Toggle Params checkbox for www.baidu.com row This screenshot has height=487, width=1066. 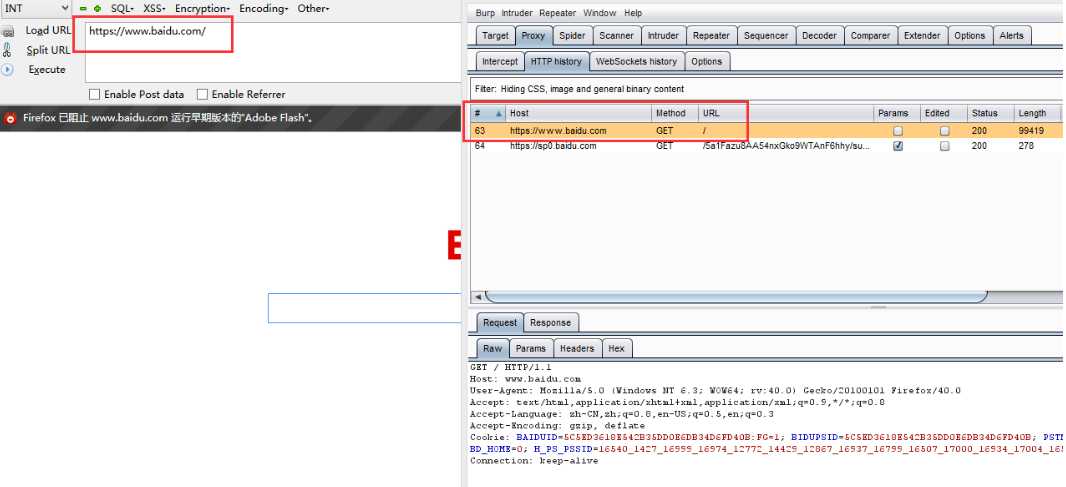(x=898, y=131)
